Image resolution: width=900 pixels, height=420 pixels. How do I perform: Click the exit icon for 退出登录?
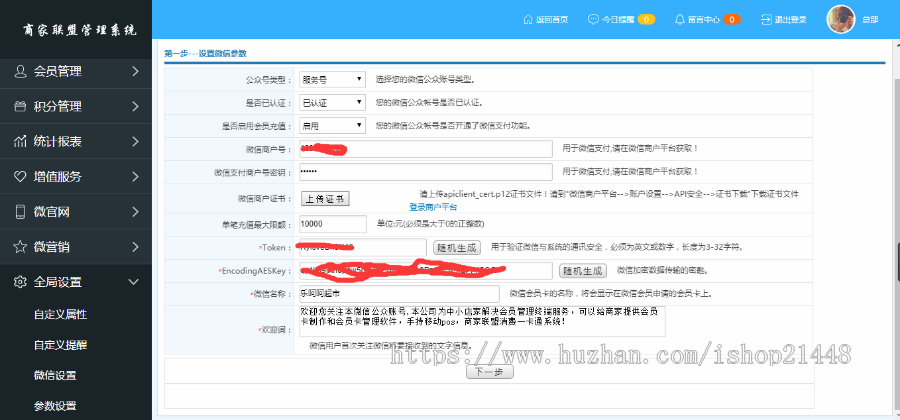click(766, 19)
